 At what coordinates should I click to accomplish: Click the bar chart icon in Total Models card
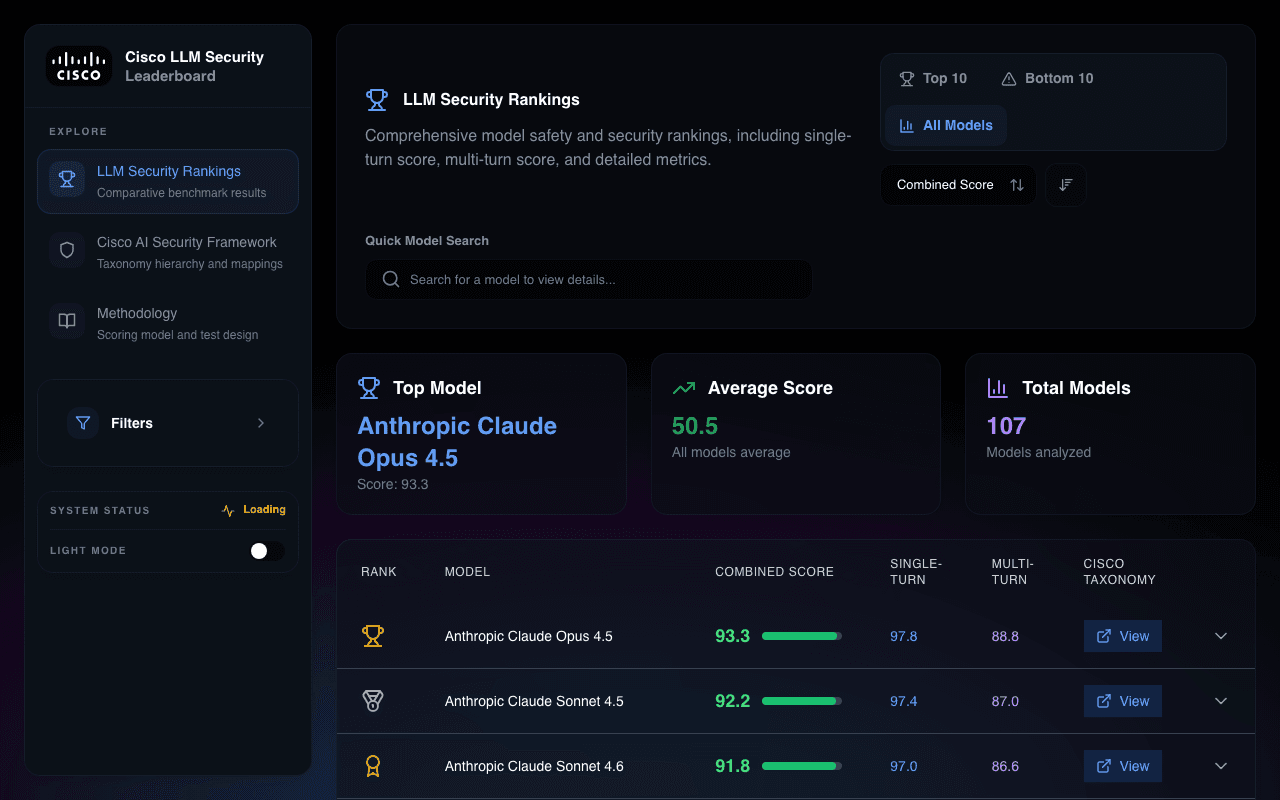(997, 388)
